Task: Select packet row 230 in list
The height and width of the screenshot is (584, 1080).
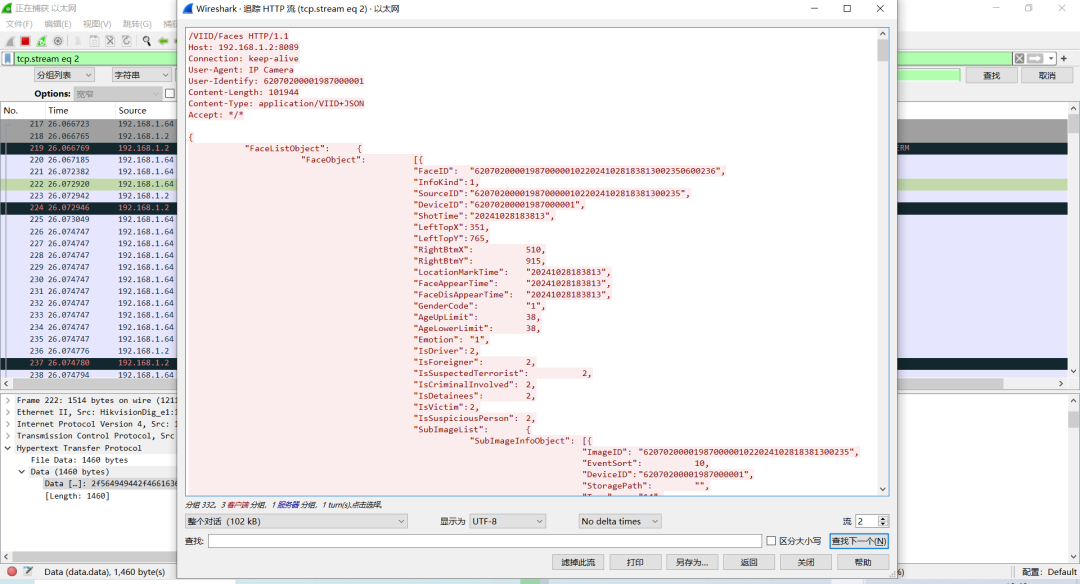Action: coord(88,280)
